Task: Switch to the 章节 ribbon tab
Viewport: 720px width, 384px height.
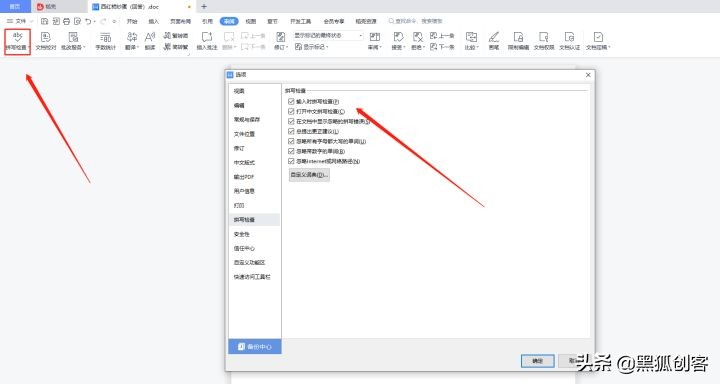Action: (x=273, y=21)
